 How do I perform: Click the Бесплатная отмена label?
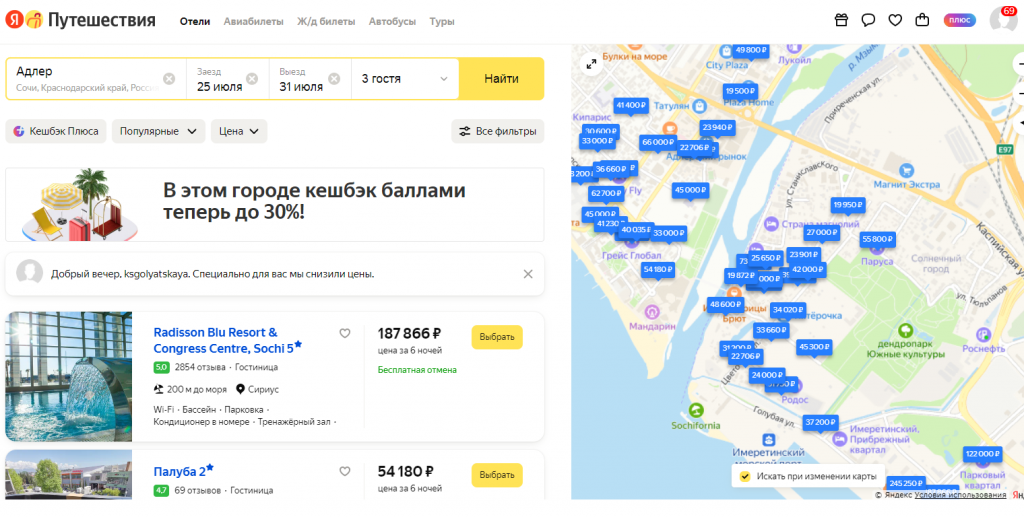tap(417, 369)
